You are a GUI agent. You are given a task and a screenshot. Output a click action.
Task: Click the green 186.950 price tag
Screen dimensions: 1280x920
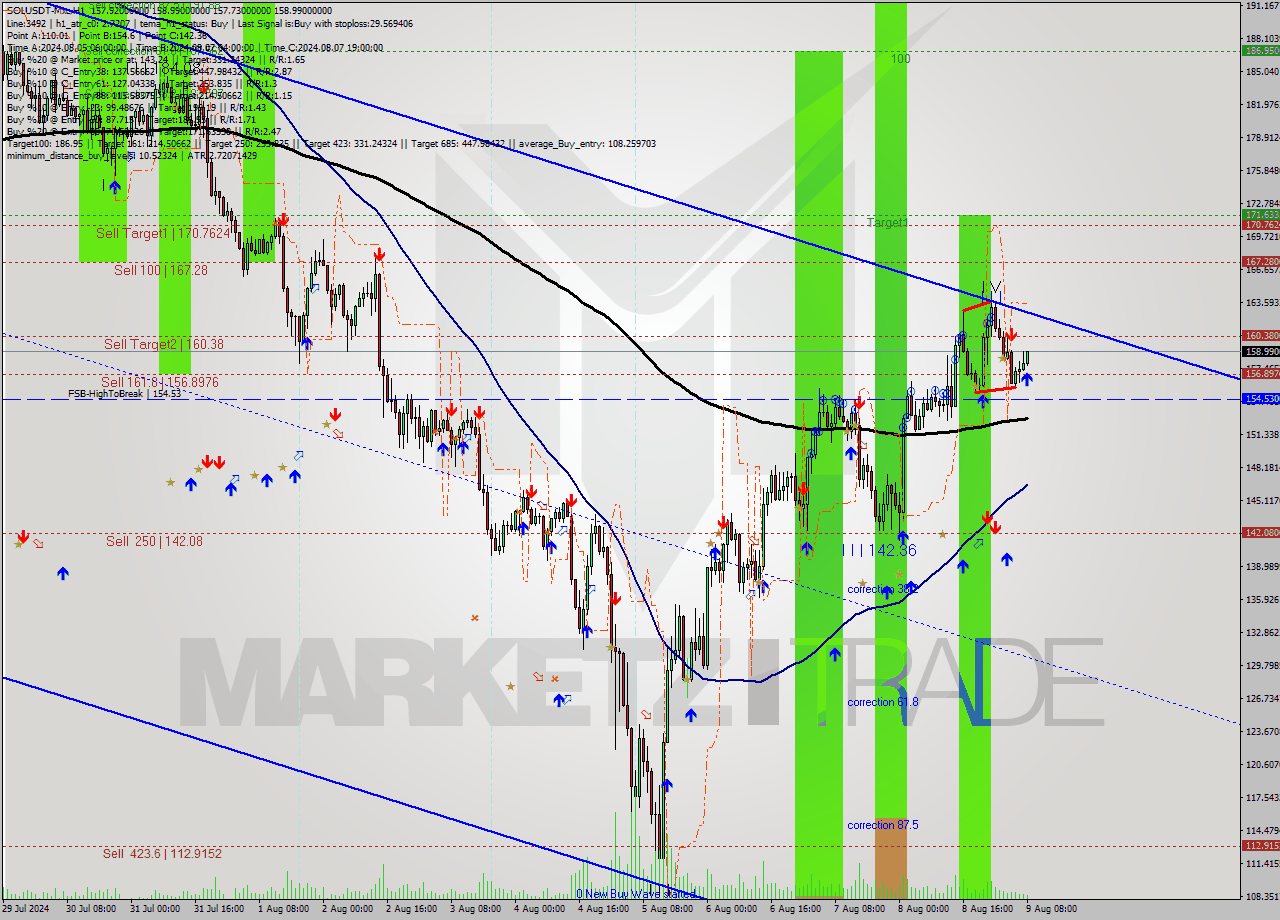[x=1261, y=50]
